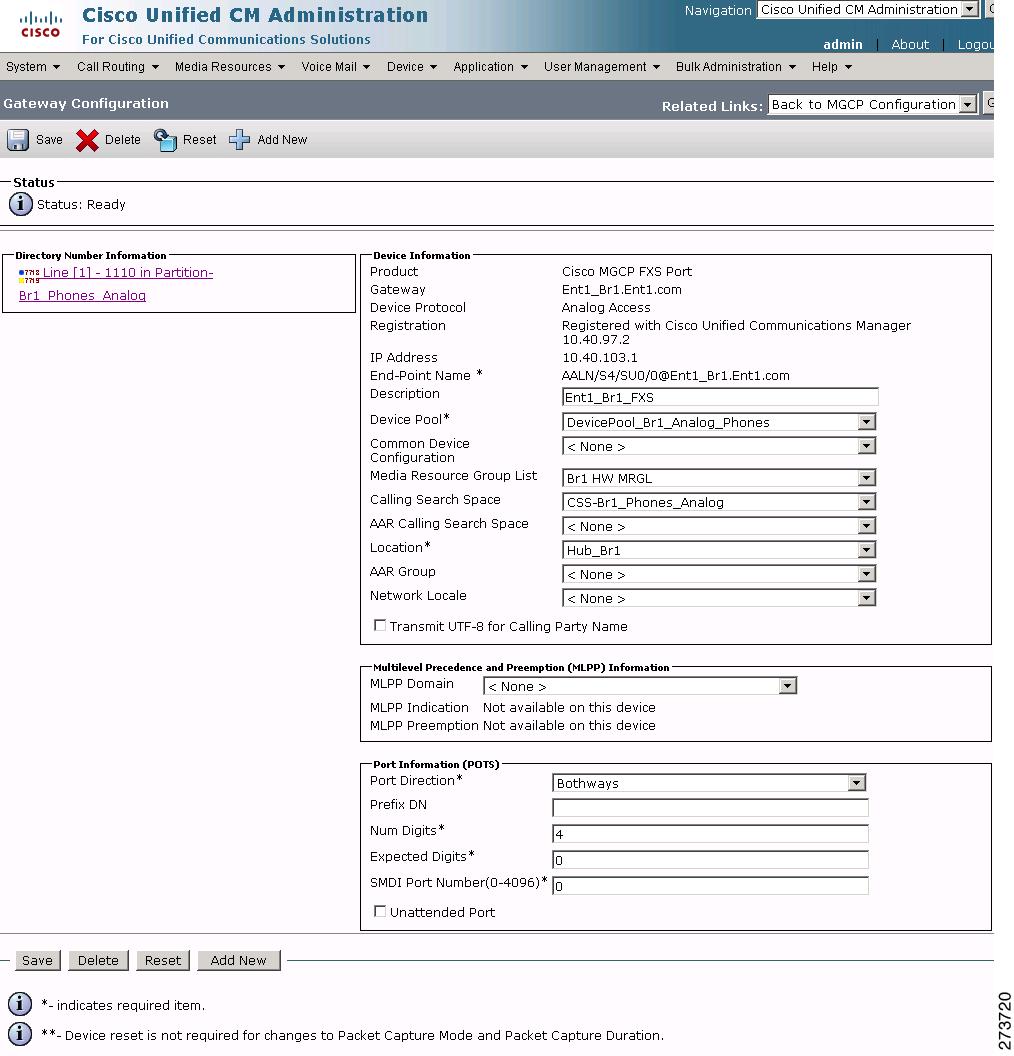The image size is (1014, 1056).
Task: Click the Num Digits input field
Action: [710, 834]
